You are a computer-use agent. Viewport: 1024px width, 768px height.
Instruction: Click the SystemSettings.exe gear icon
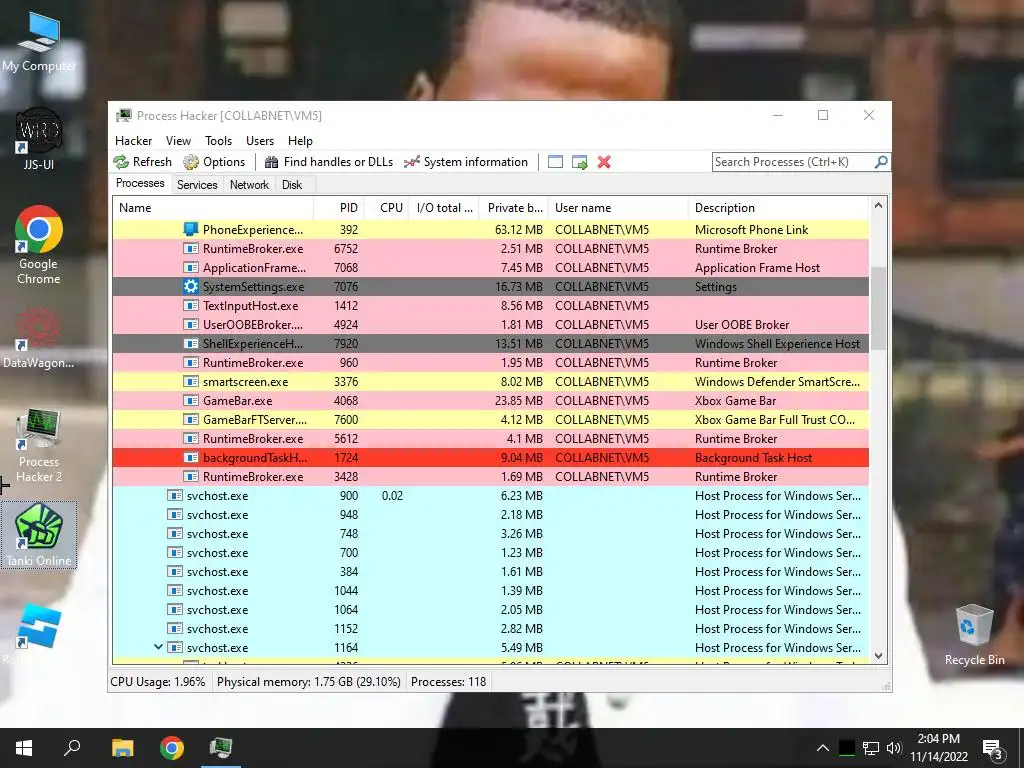pyautogui.click(x=191, y=286)
